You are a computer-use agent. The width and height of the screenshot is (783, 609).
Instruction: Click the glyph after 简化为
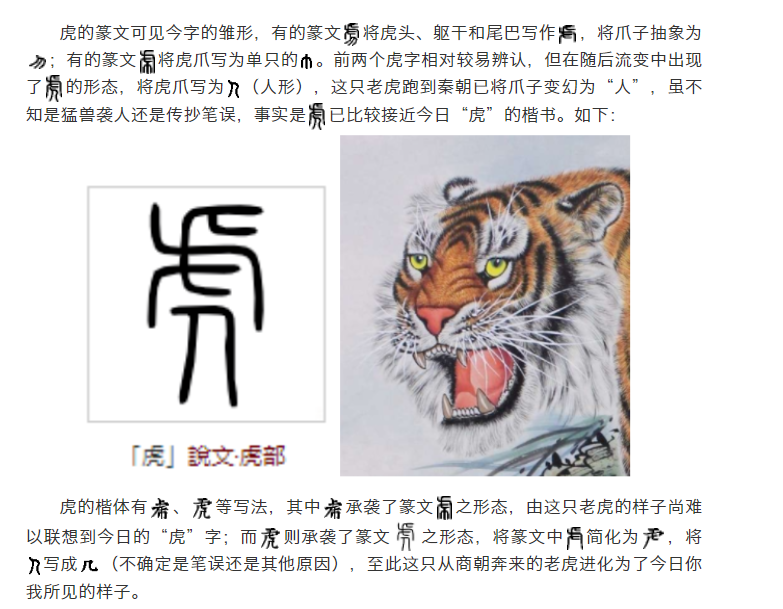[x=653, y=537]
